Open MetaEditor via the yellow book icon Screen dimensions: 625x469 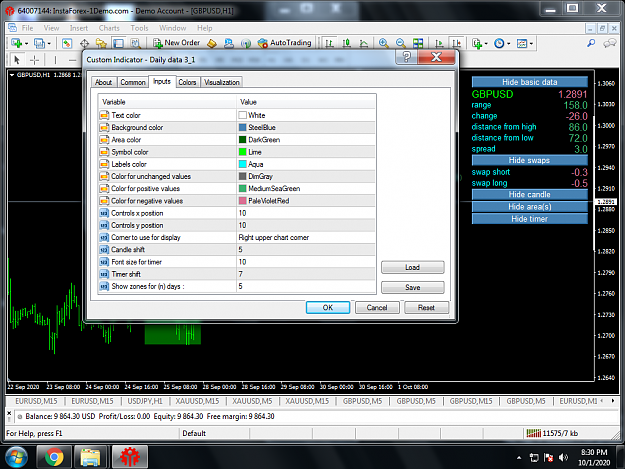click(x=212, y=43)
